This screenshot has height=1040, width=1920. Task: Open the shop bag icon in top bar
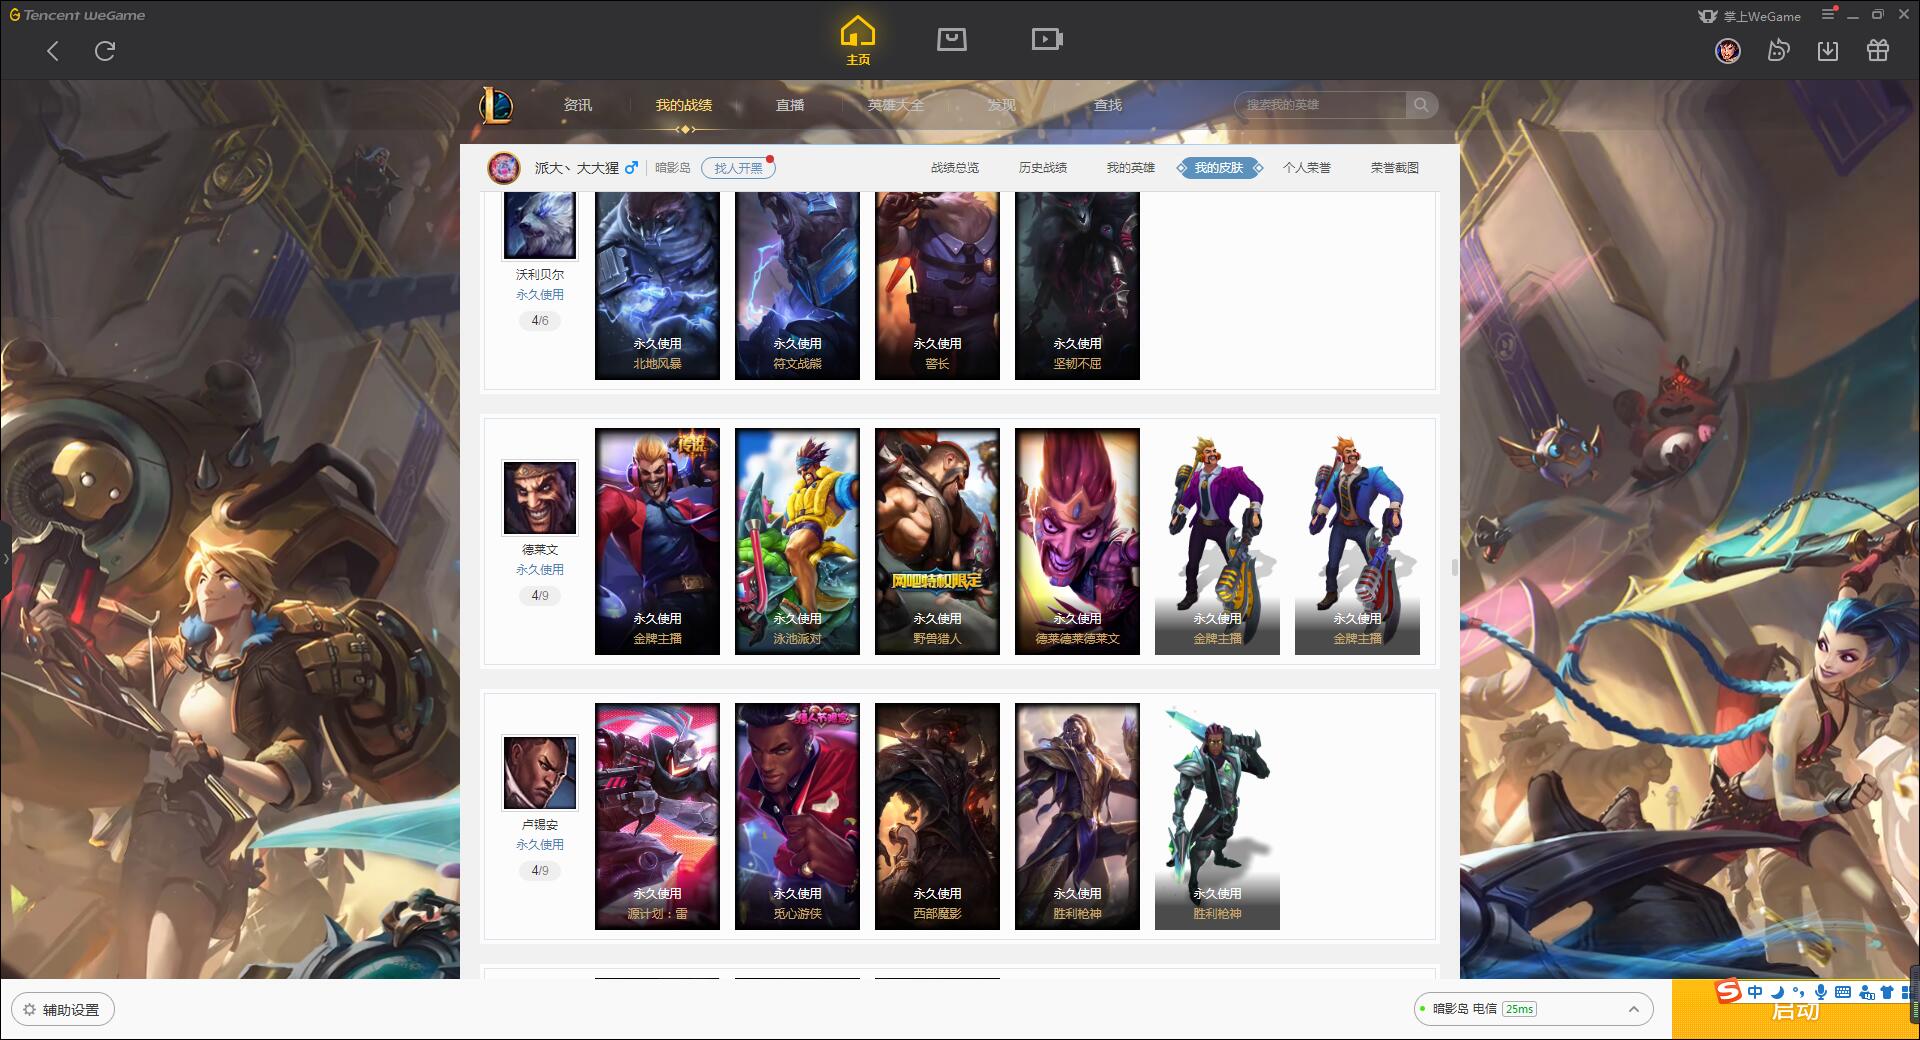tap(951, 39)
